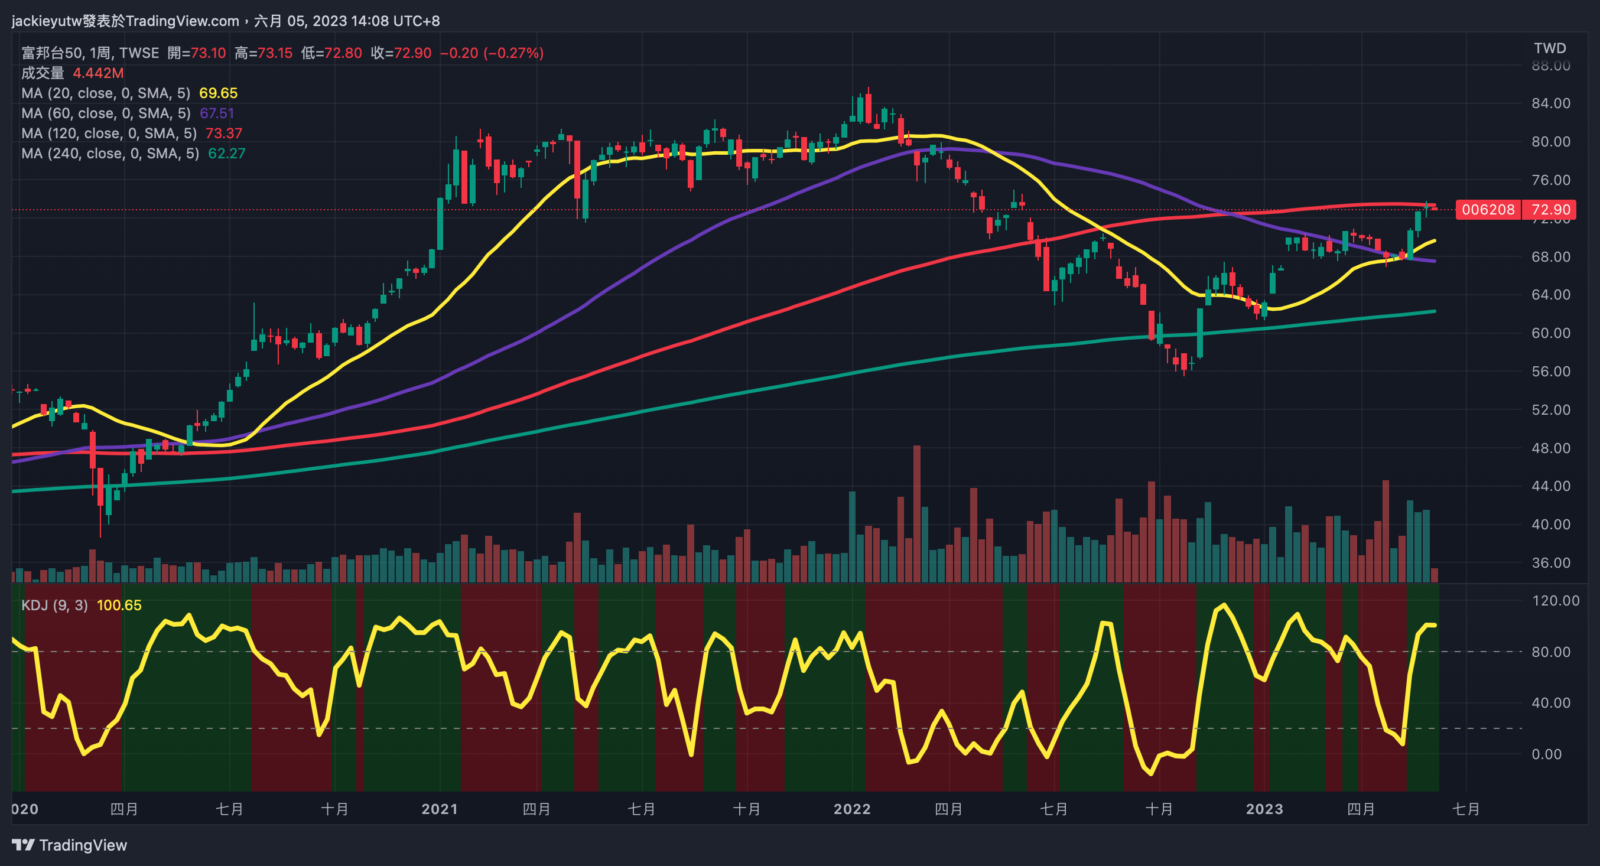Open the TWD currency selector
1600x866 pixels.
point(1549,48)
